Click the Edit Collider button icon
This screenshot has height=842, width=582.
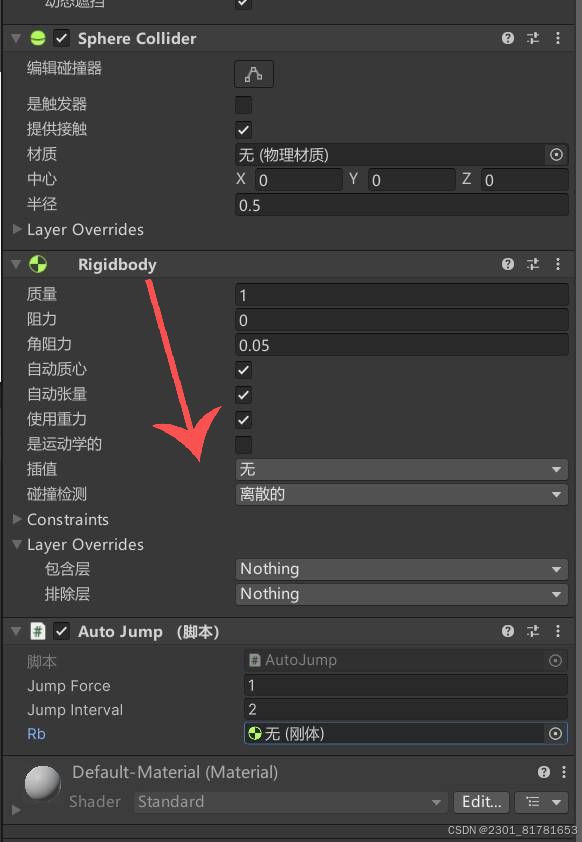tap(254, 74)
